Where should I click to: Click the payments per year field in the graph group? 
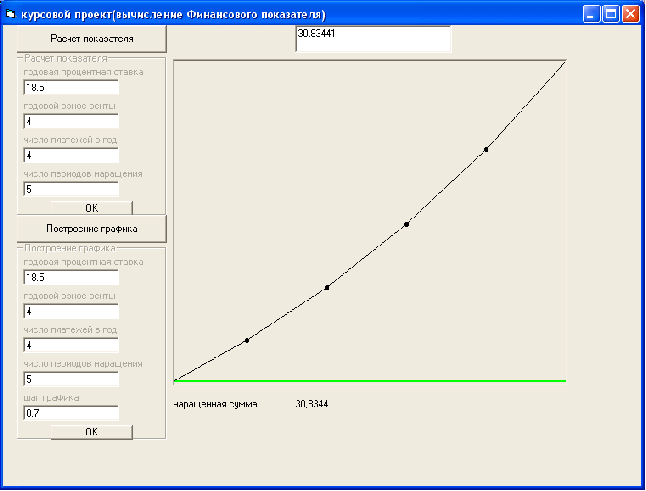click(x=71, y=345)
